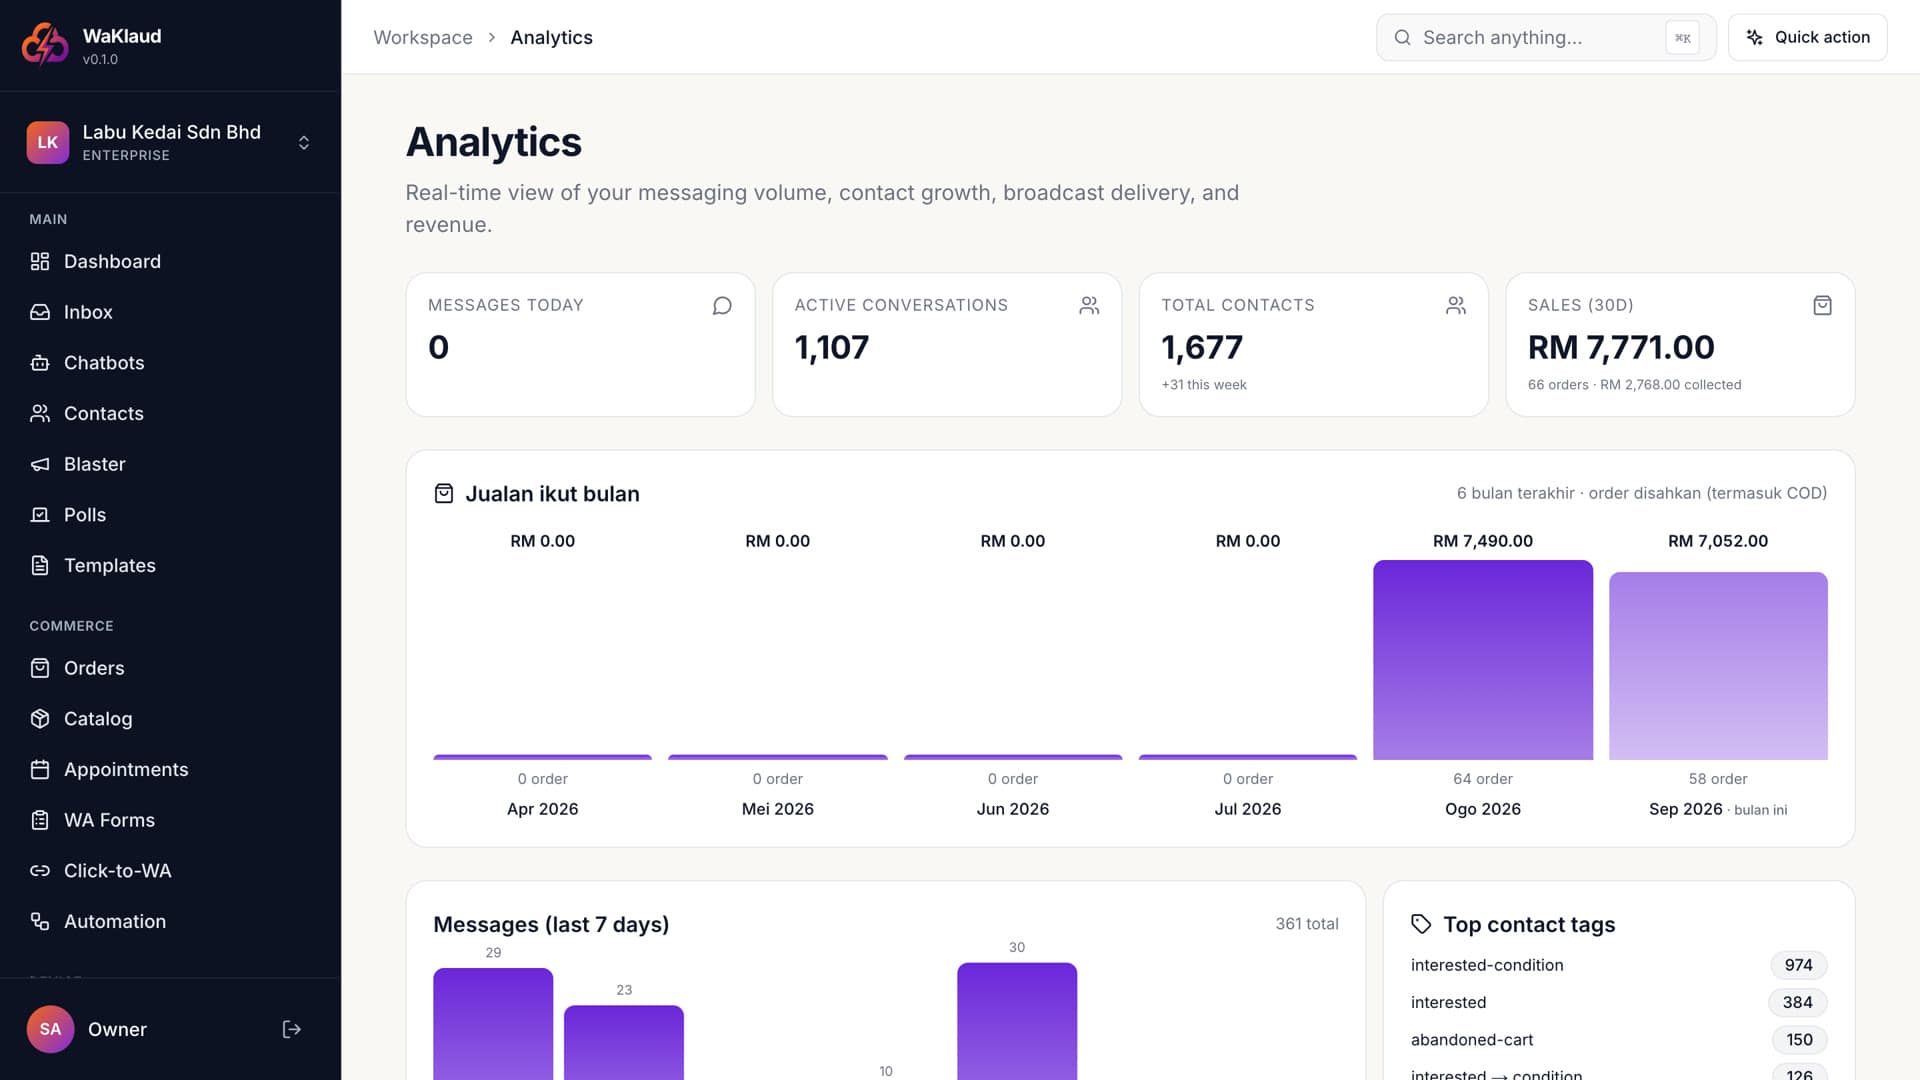Image resolution: width=1920 pixels, height=1080 pixels.
Task: Click the Polls icon in sidebar
Action: [x=40, y=515]
